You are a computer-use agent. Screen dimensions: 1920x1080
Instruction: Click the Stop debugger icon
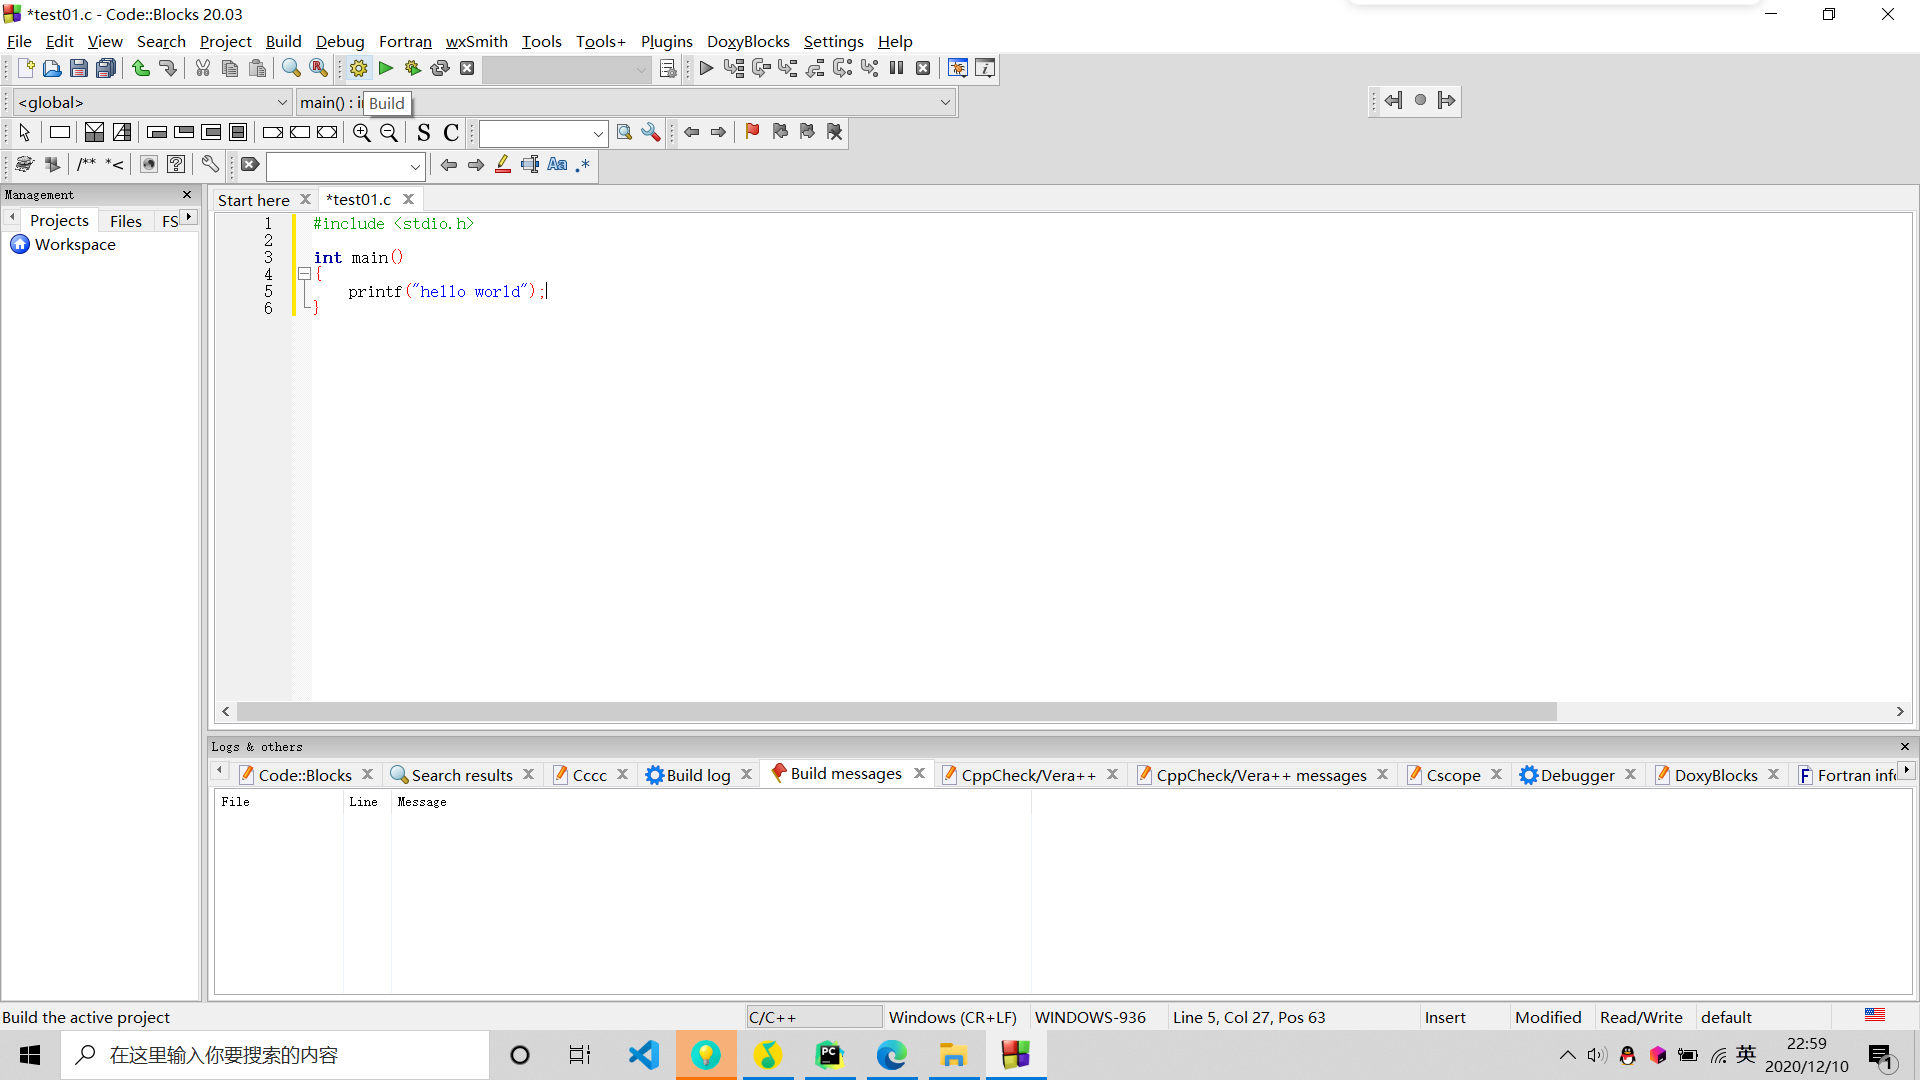923,68
